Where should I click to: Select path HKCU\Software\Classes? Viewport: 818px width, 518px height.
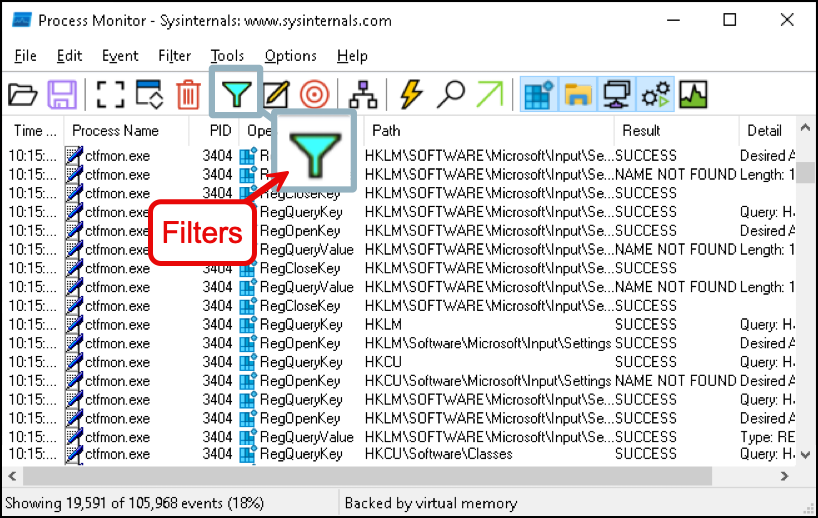coord(438,454)
